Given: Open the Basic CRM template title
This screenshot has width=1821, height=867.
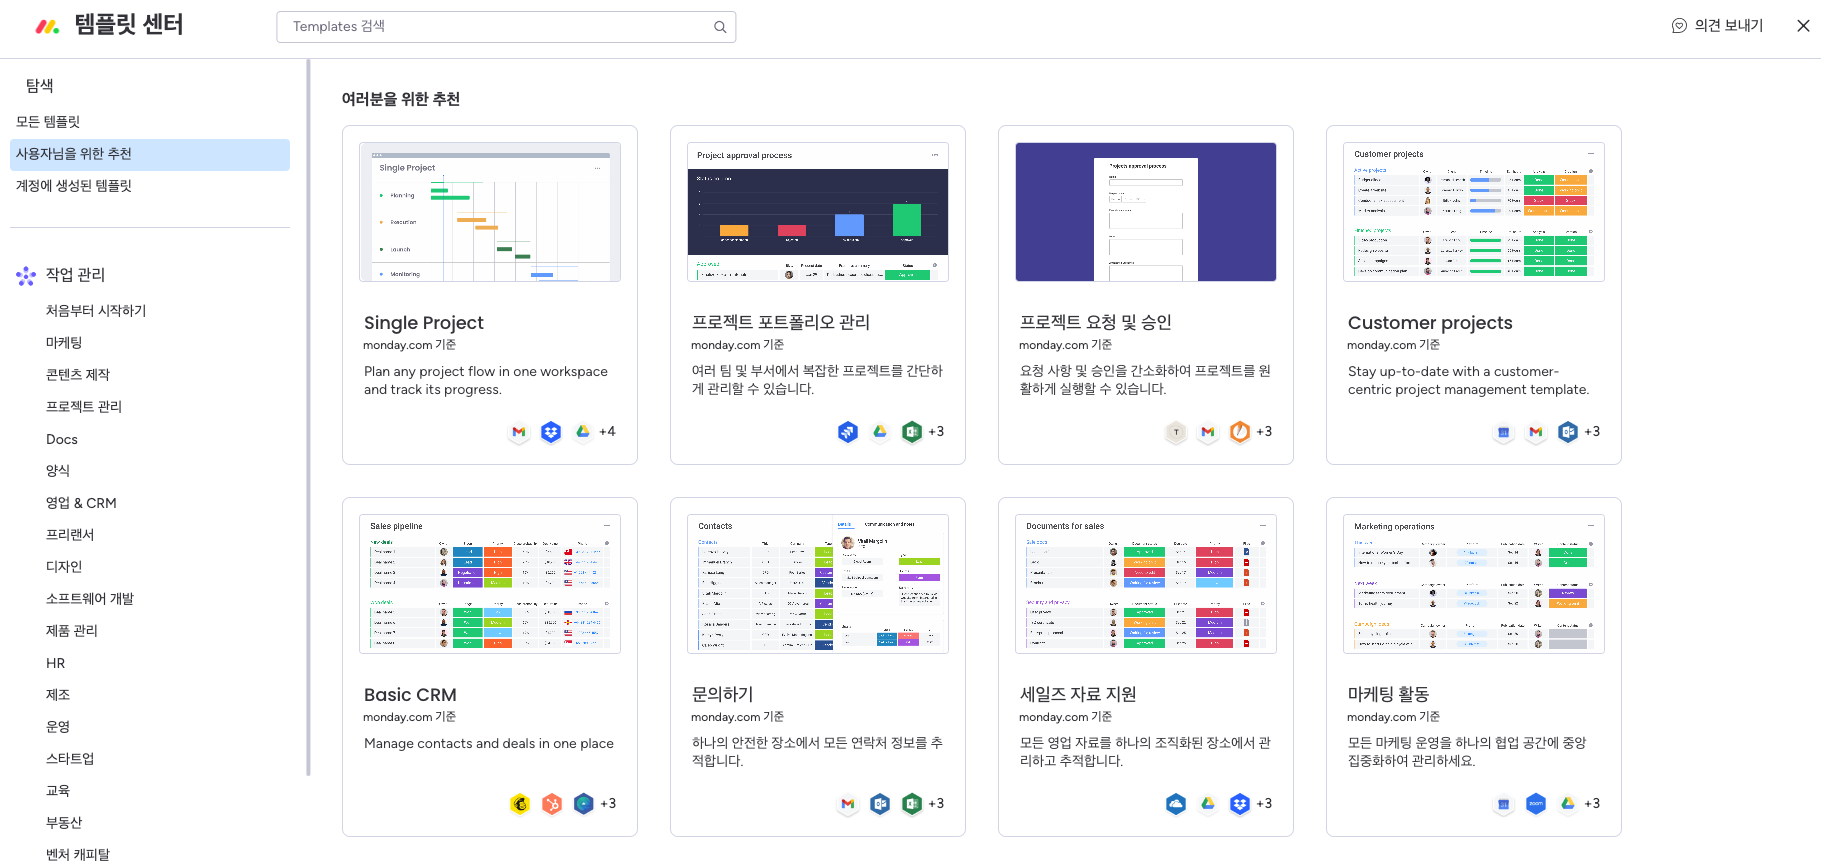Looking at the screenshot, I should [x=410, y=695].
